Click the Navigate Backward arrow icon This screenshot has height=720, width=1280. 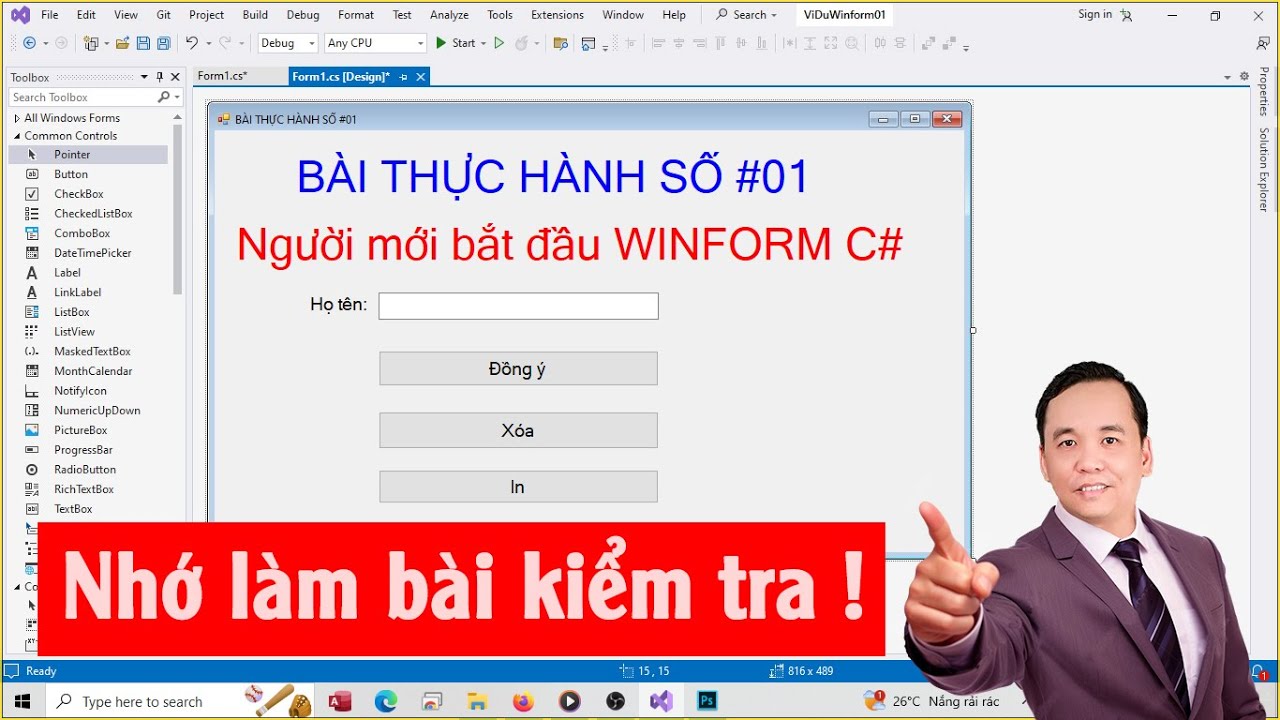[29, 43]
